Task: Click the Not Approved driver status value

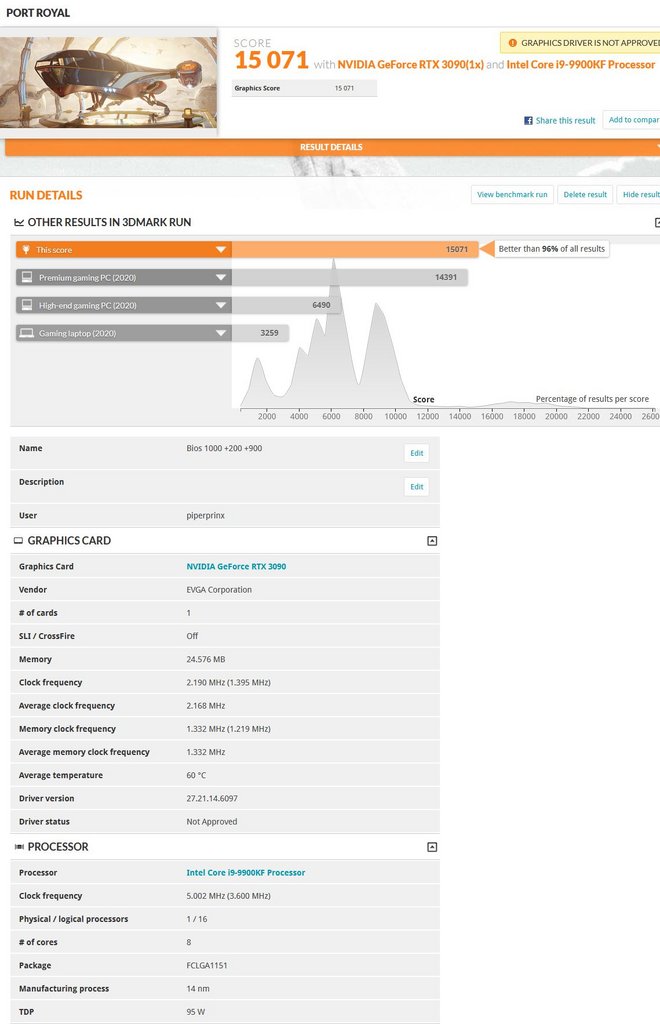Action: click(212, 822)
